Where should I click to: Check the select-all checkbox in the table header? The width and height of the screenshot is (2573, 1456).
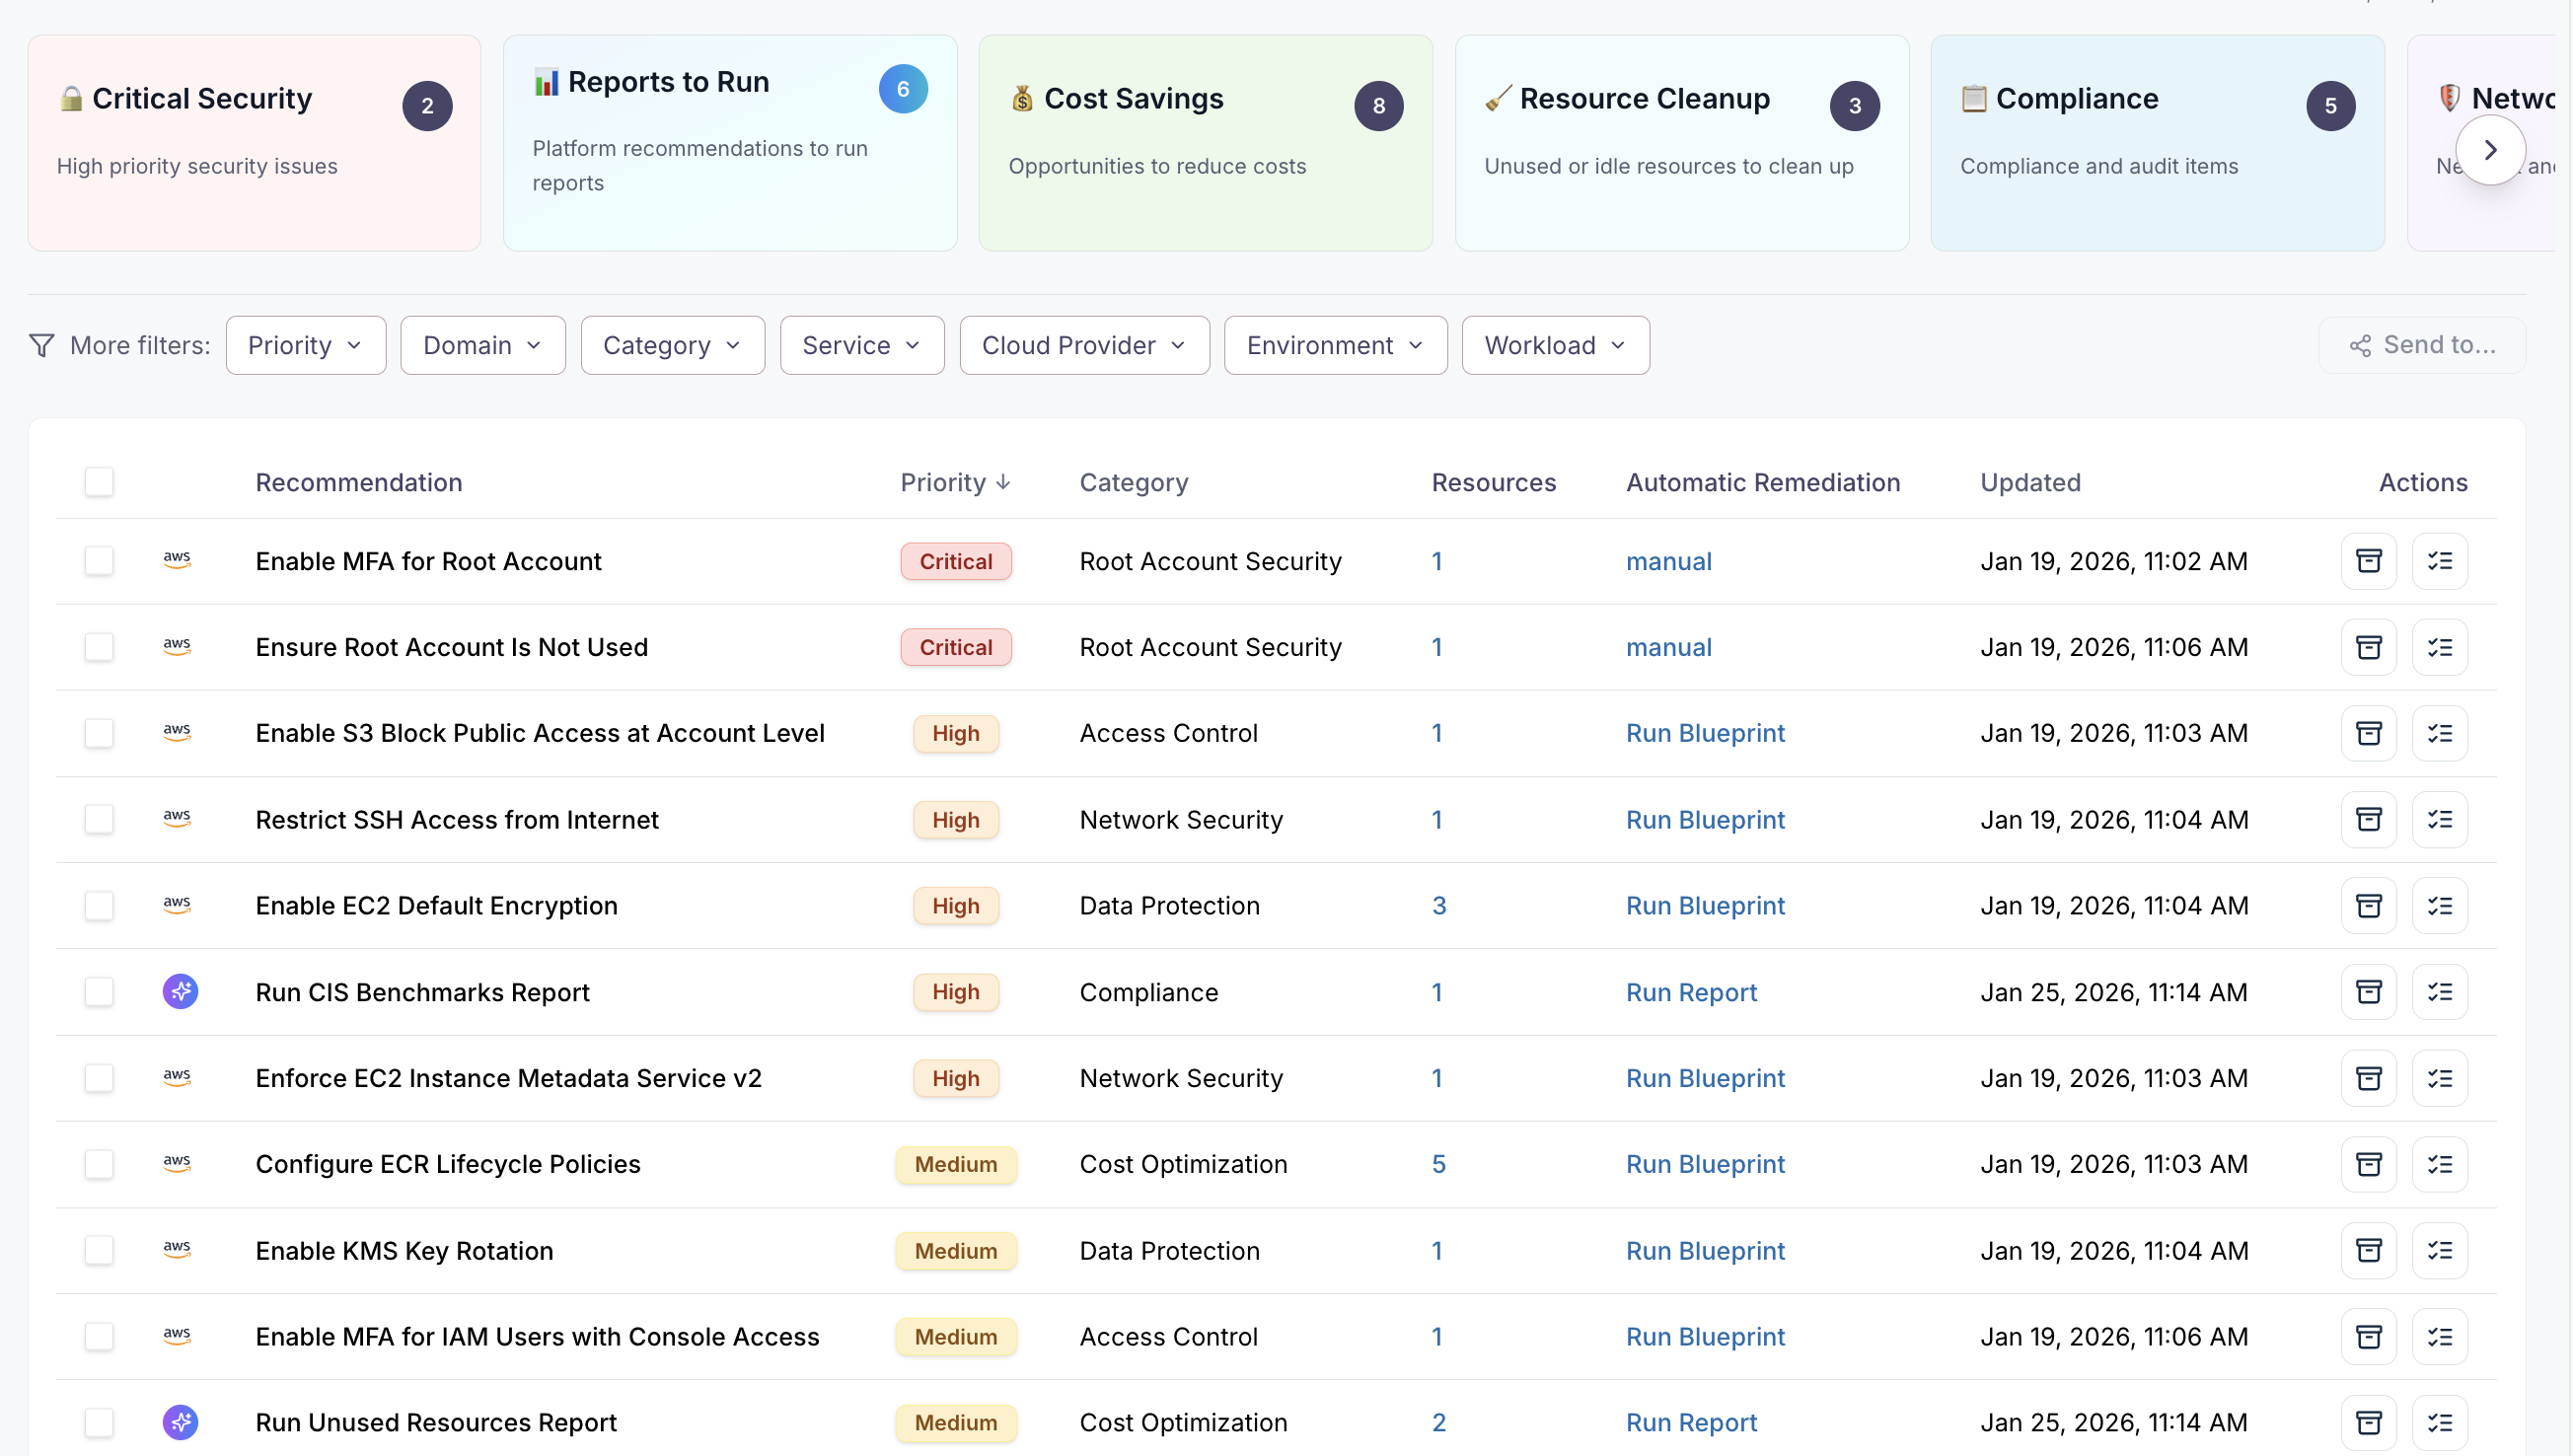[99, 481]
